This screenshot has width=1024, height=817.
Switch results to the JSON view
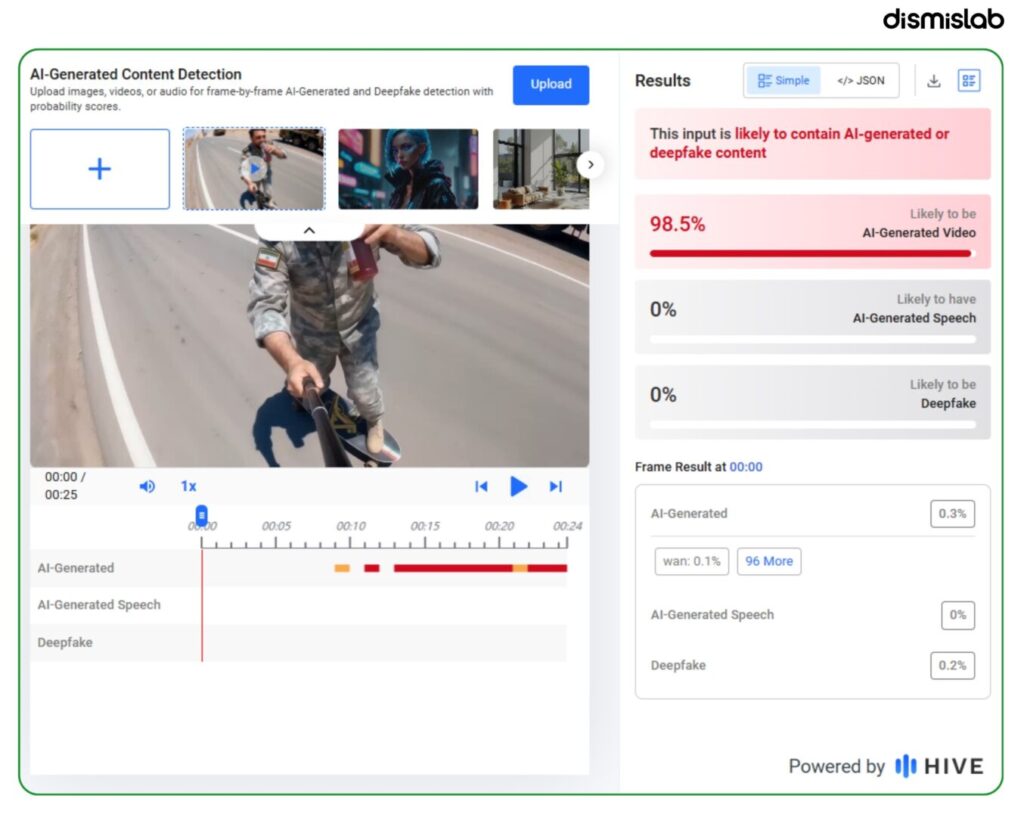tap(861, 80)
